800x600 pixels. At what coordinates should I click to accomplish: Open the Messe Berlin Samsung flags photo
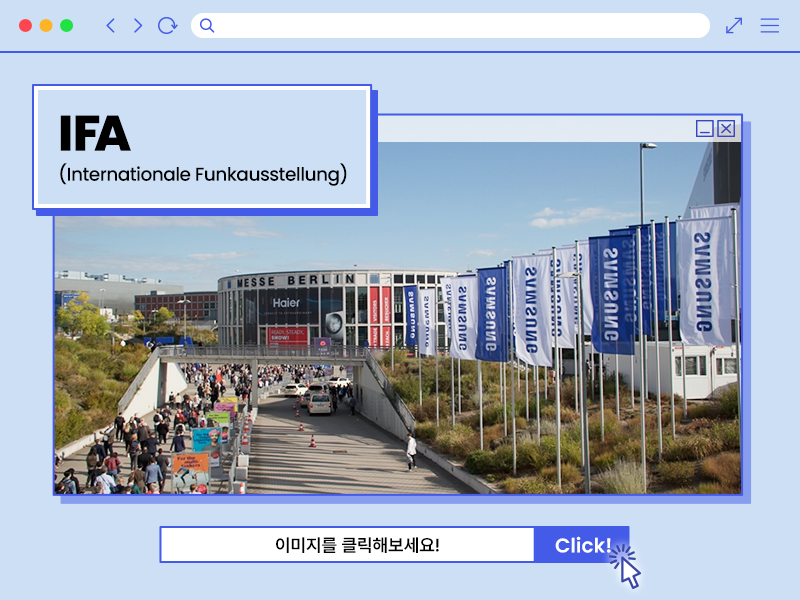(x=397, y=318)
